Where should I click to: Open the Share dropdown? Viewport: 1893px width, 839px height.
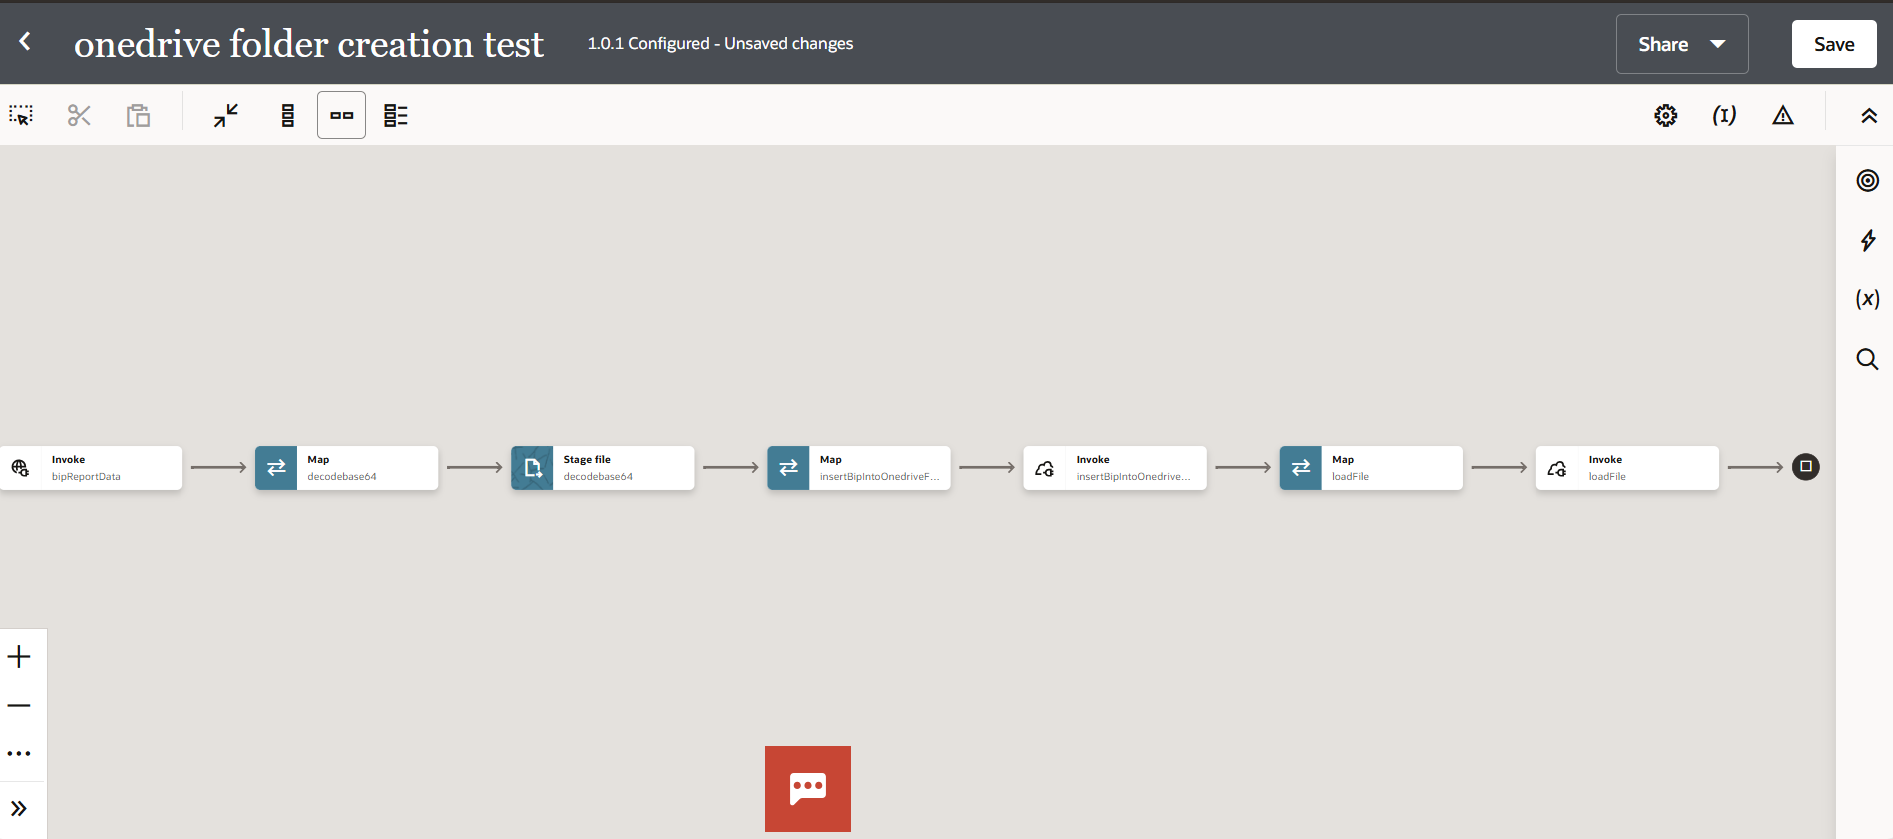point(1682,44)
